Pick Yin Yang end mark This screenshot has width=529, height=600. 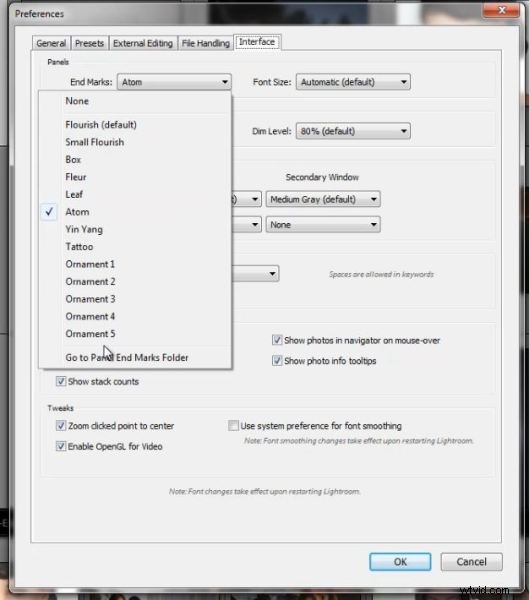(x=135, y=229)
